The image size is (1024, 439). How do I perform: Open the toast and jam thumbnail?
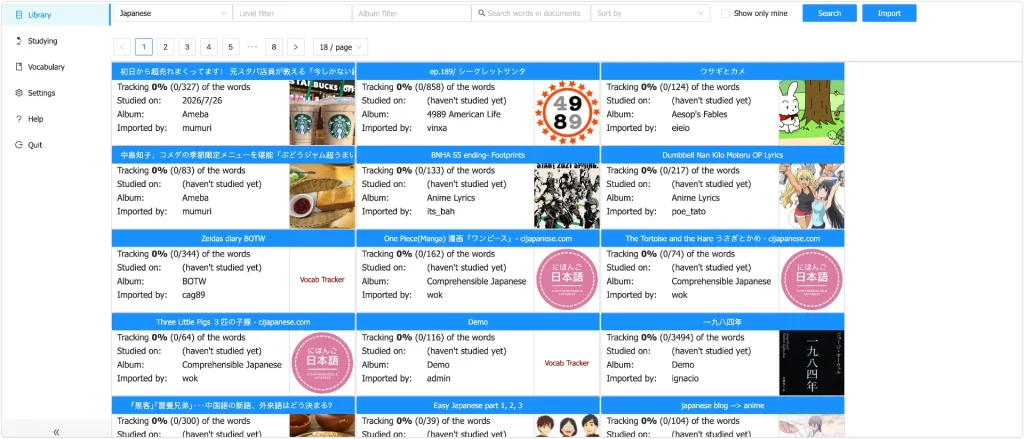point(322,196)
